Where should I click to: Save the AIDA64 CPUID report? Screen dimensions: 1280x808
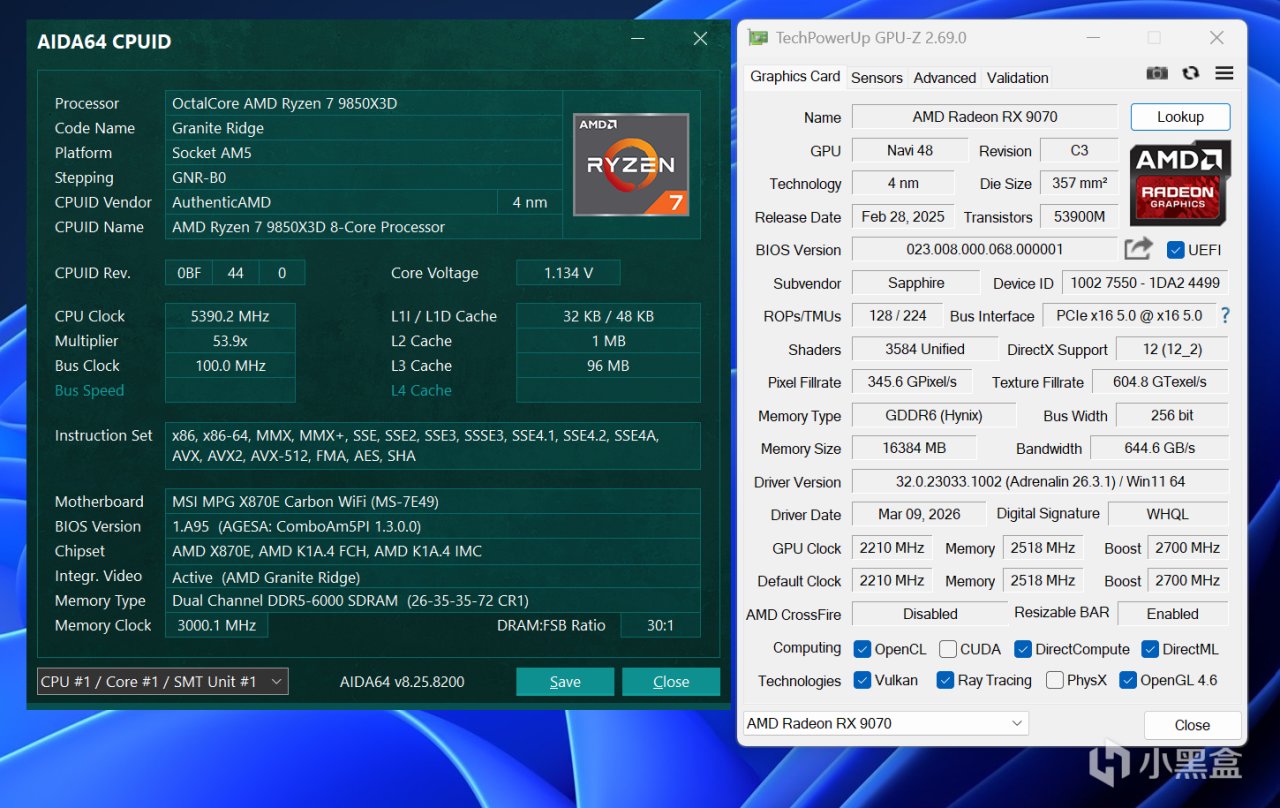point(565,681)
